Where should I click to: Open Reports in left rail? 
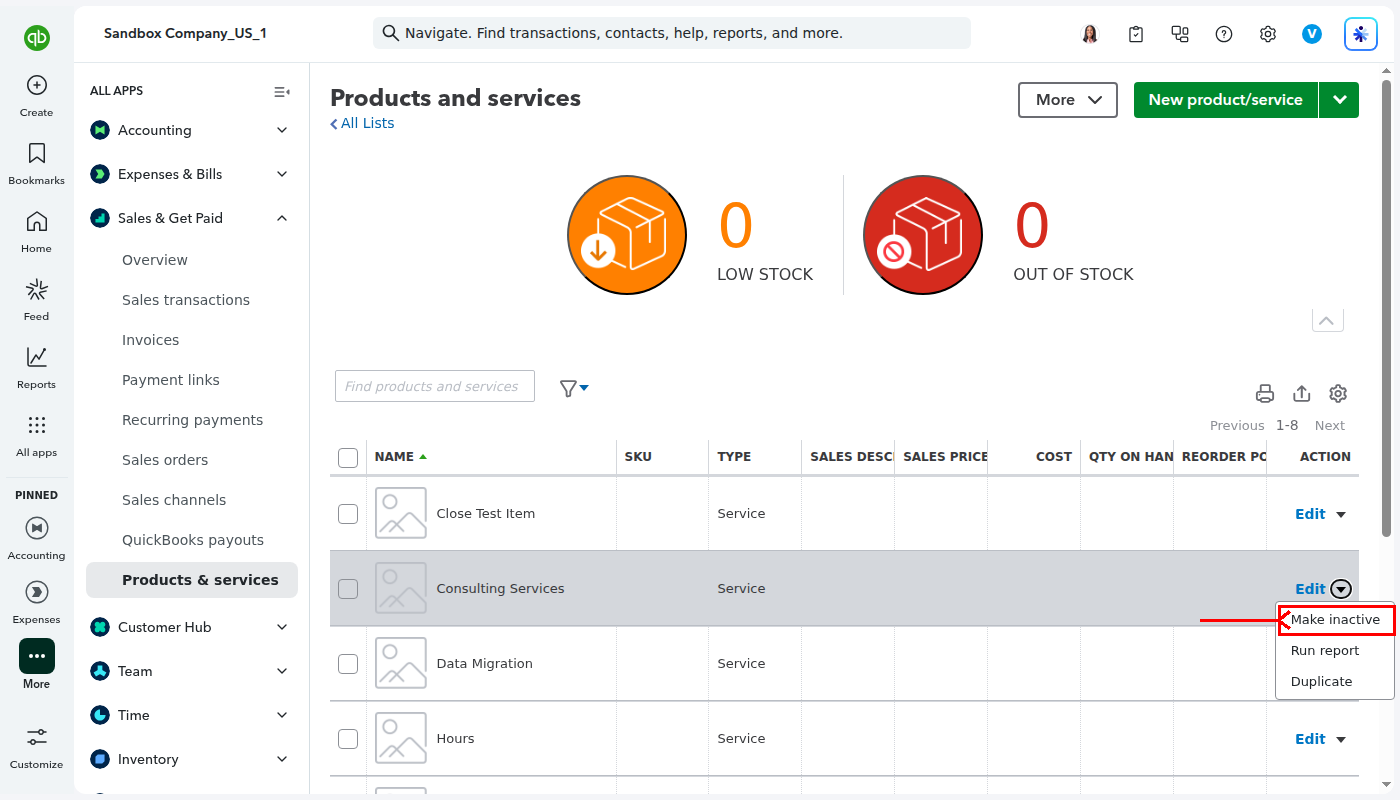(37, 357)
